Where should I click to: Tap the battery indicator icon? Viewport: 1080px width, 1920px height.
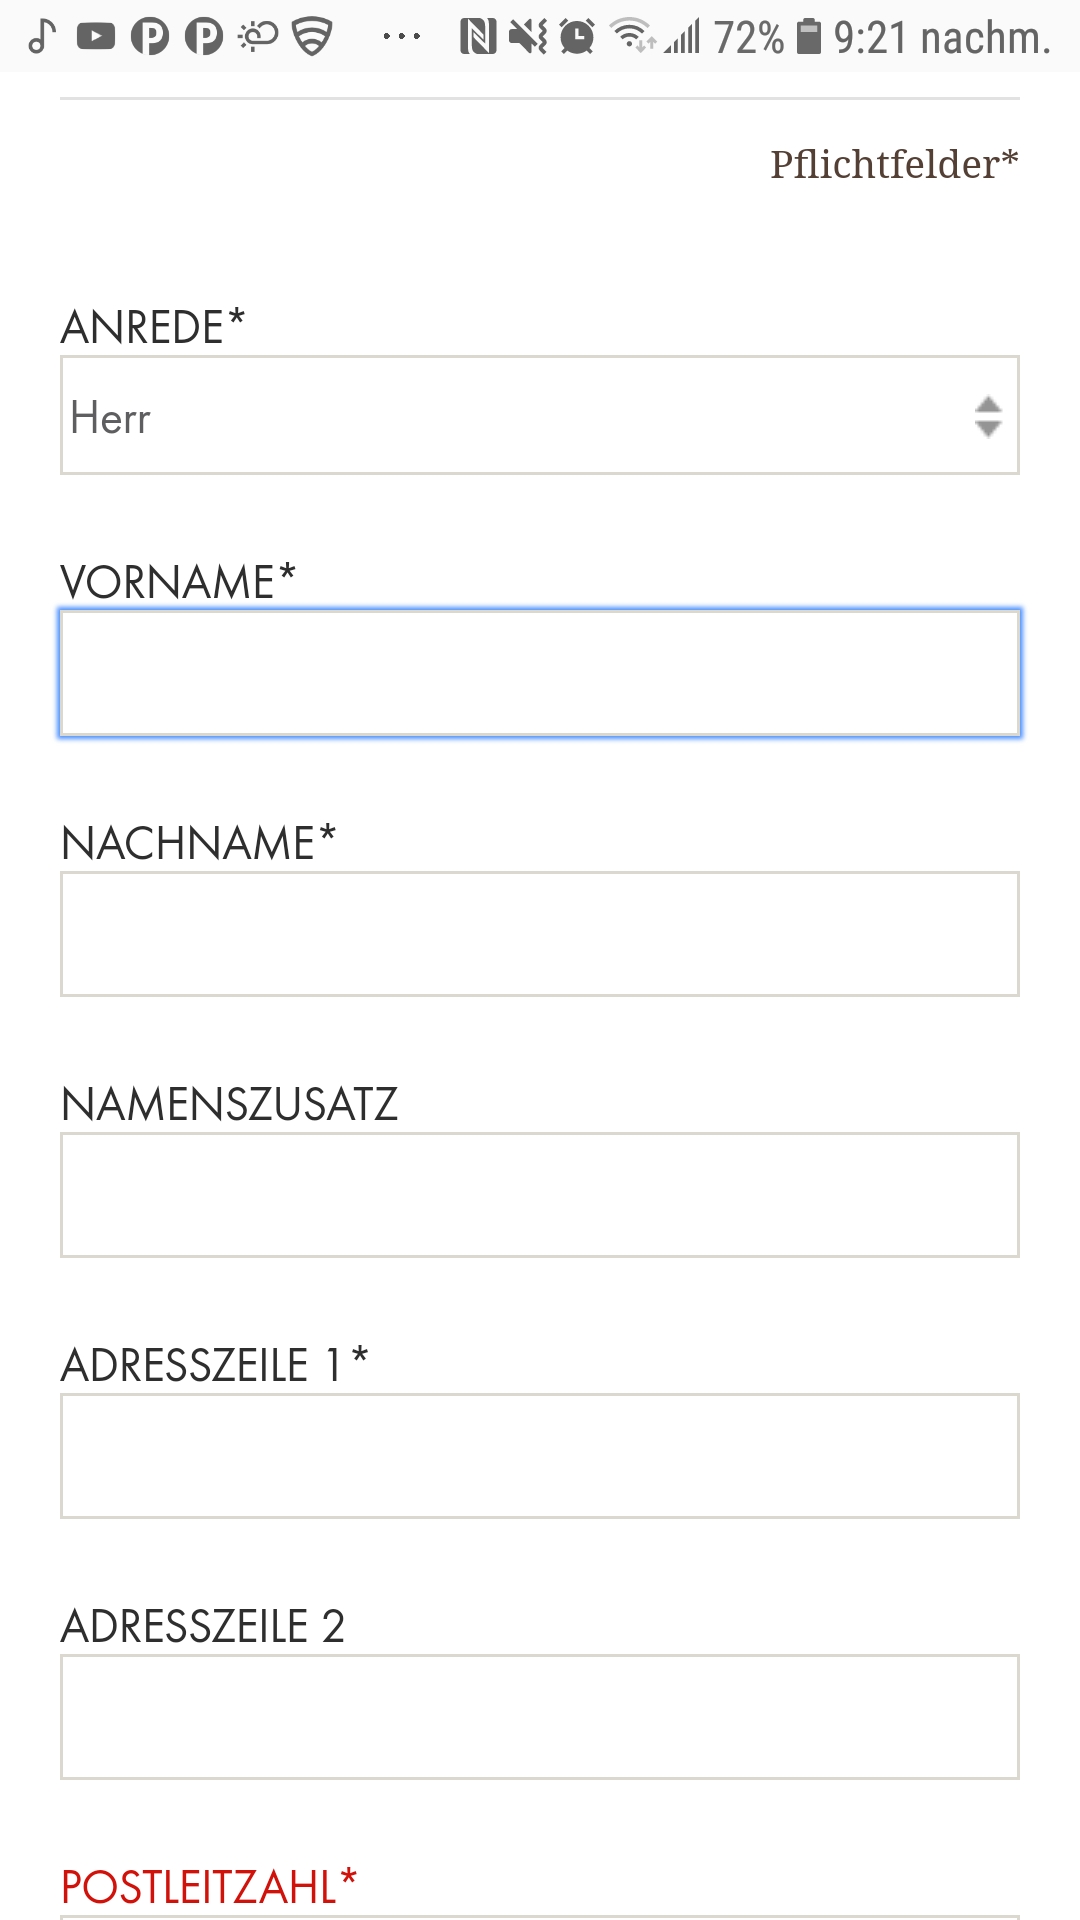coord(806,35)
